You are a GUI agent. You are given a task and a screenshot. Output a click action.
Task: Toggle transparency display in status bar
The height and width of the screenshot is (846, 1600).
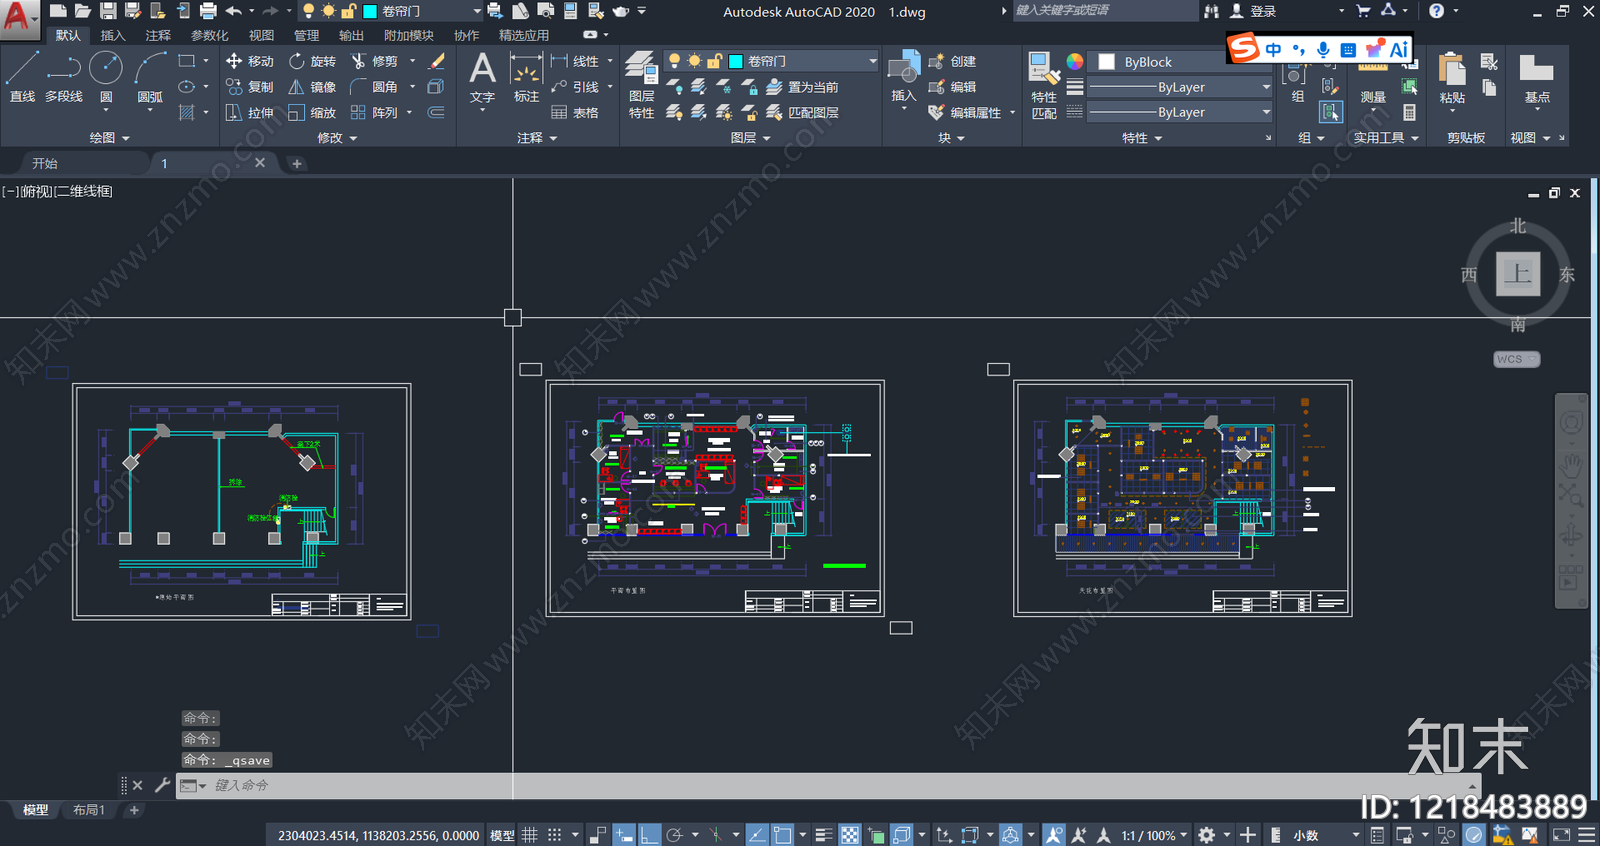(849, 835)
